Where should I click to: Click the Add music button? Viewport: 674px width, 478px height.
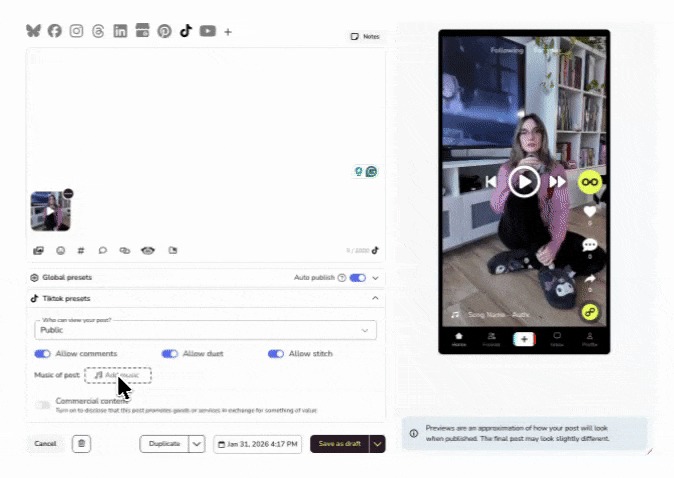(118, 375)
